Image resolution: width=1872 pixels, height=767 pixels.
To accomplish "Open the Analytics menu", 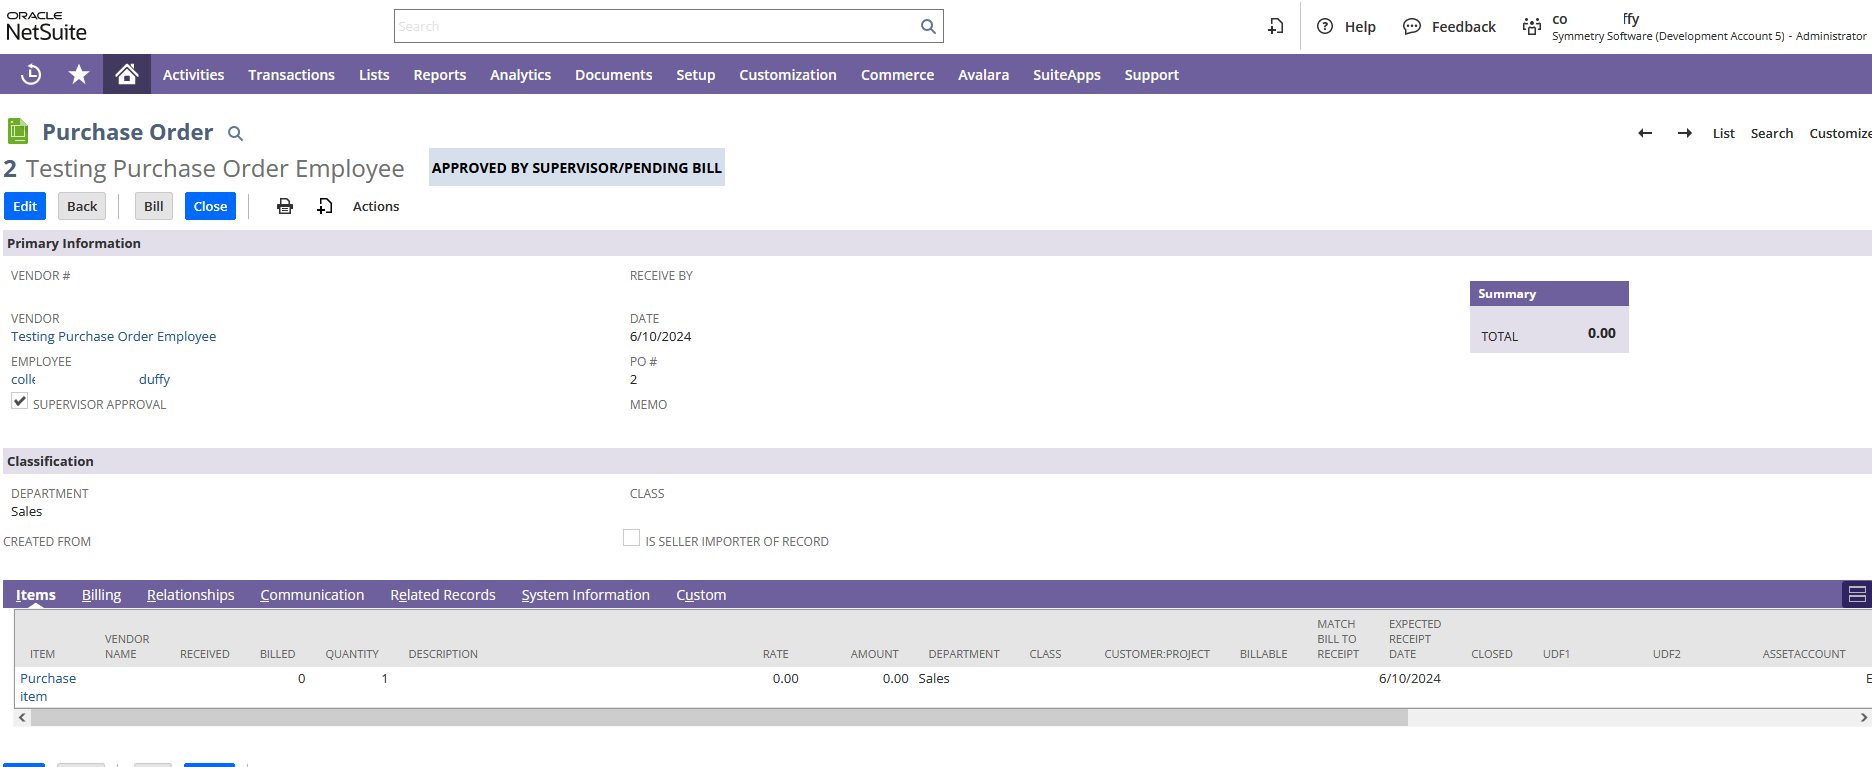I will (x=520, y=74).
